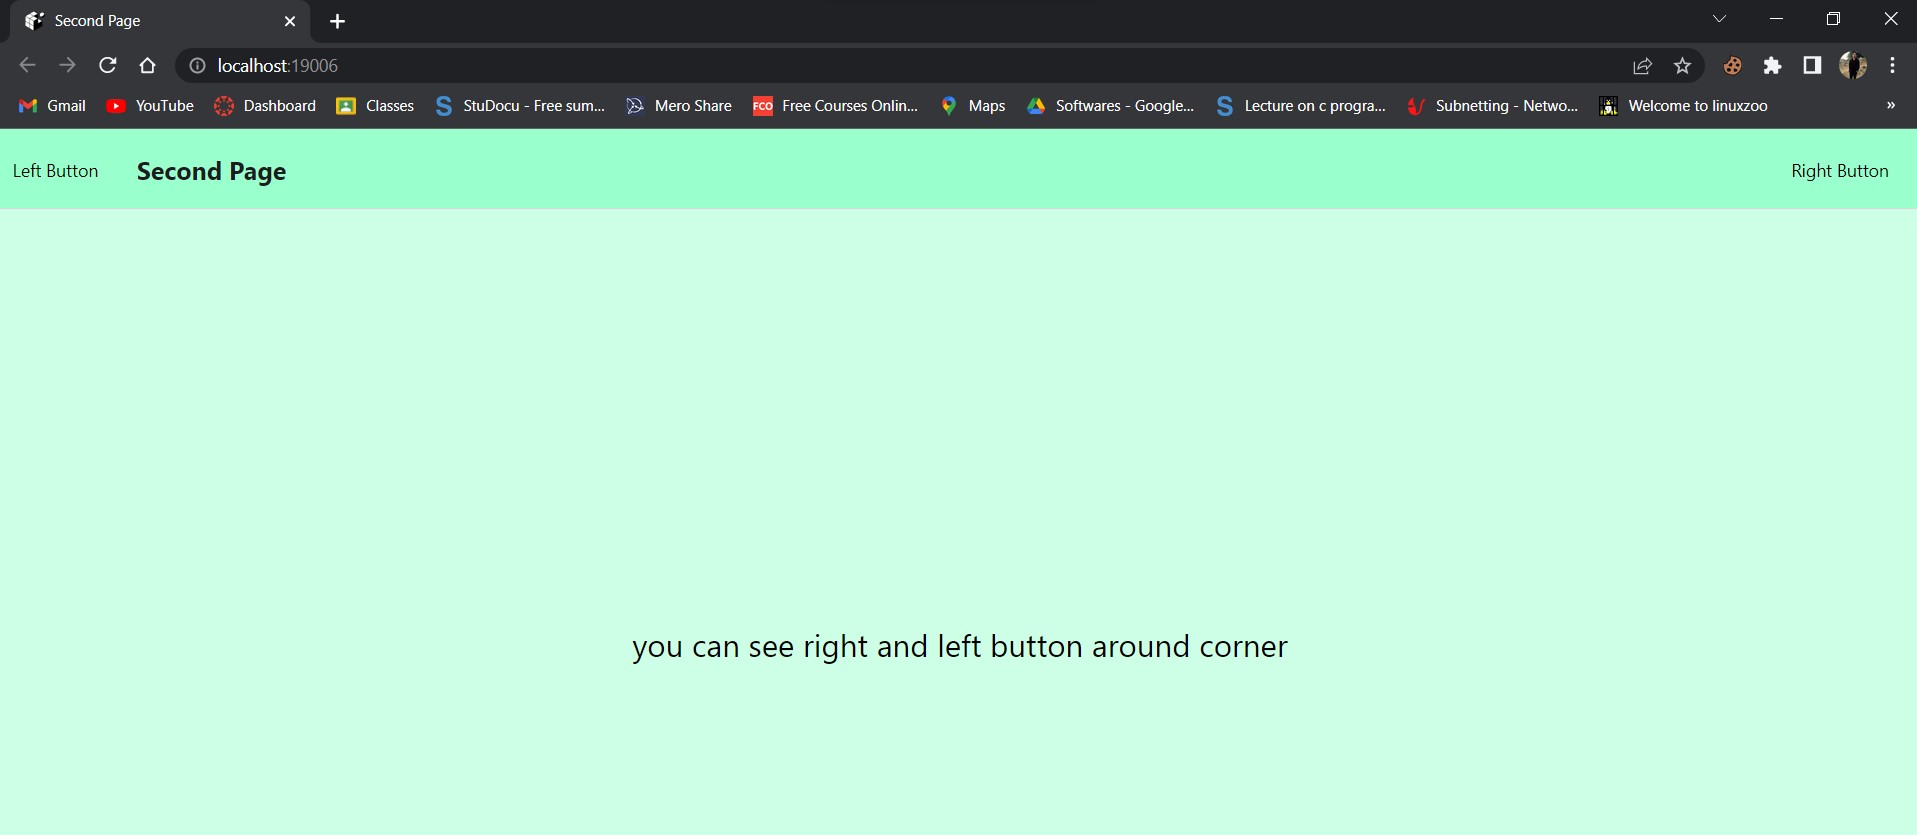View site information icon beside URL
This screenshot has width=1917, height=835.
pos(198,66)
